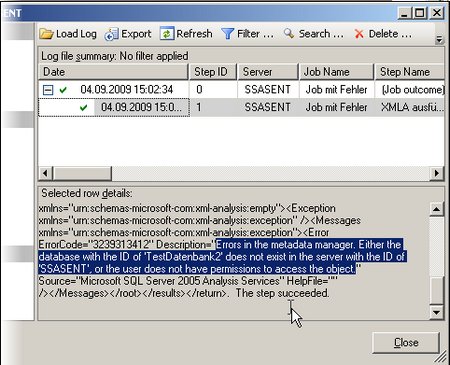Click the log grid left scroll arrow
Viewport: 450px width, 365px height.
coord(46,173)
